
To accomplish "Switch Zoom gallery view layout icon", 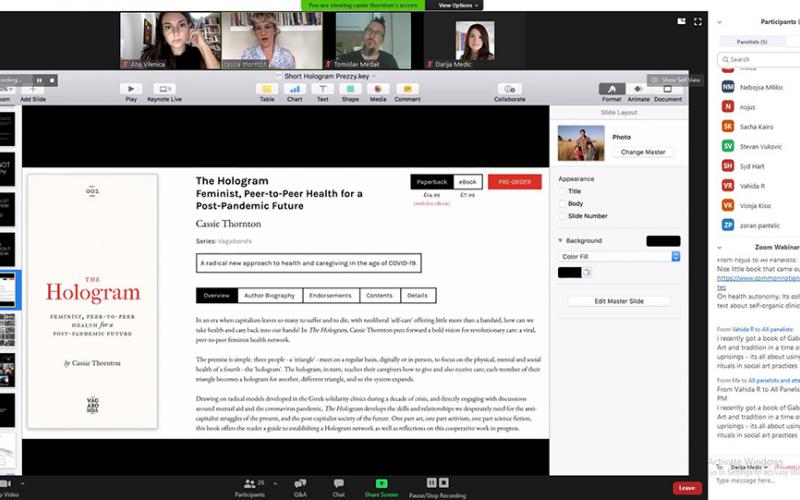I will coord(682,21).
